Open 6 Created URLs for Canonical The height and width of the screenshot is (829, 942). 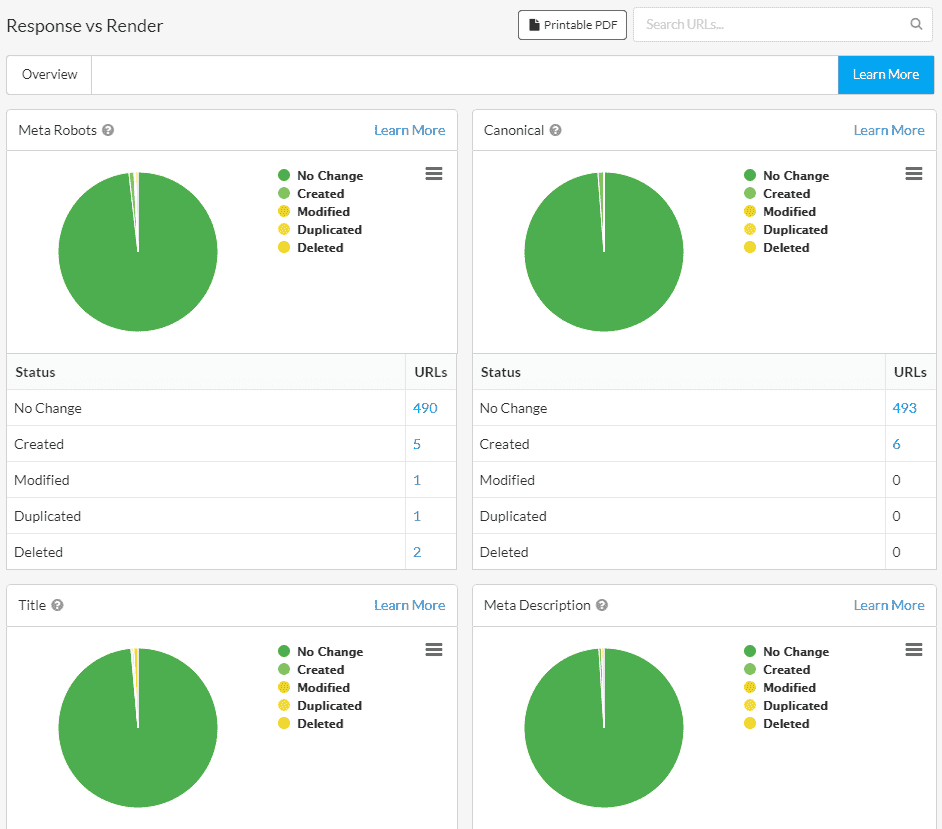[x=896, y=444]
